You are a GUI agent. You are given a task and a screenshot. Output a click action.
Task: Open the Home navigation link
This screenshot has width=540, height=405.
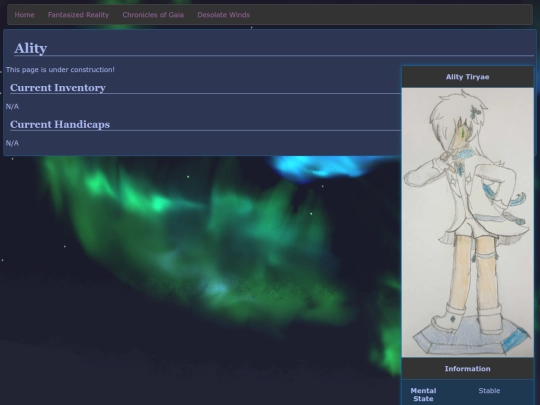point(24,15)
